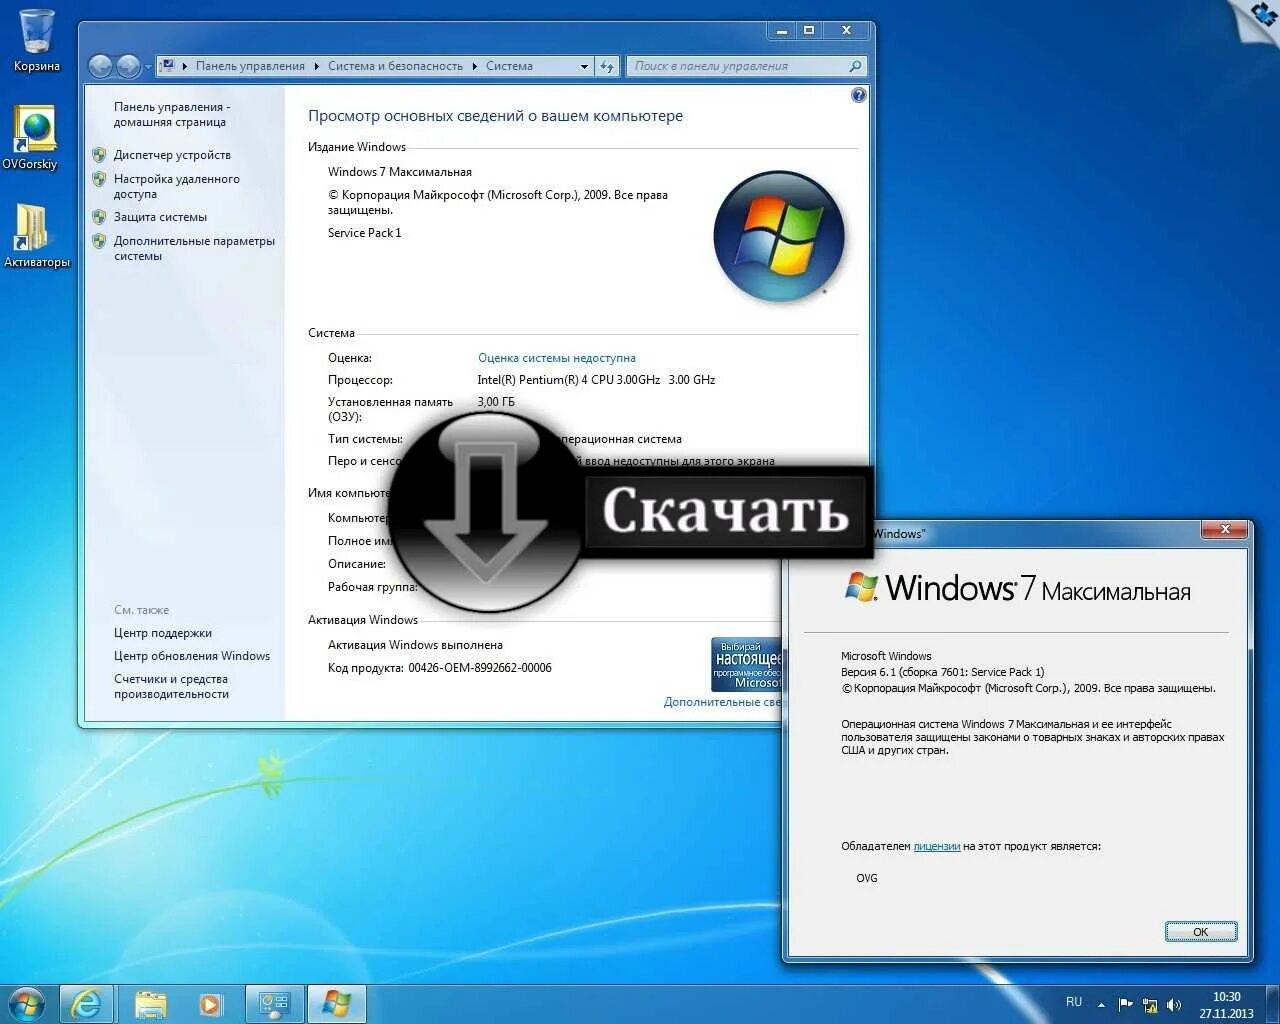
Task: Click shield icon next to Диспетчер устройств
Action: point(99,155)
